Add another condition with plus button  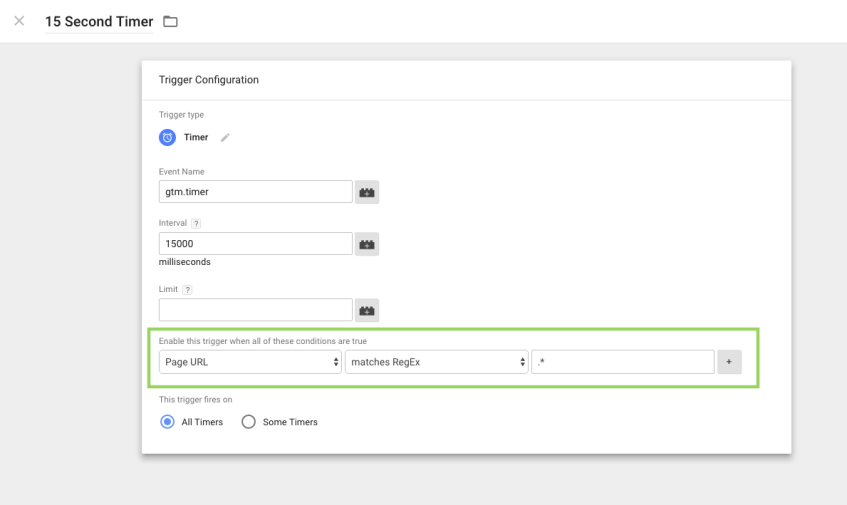tap(729, 362)
